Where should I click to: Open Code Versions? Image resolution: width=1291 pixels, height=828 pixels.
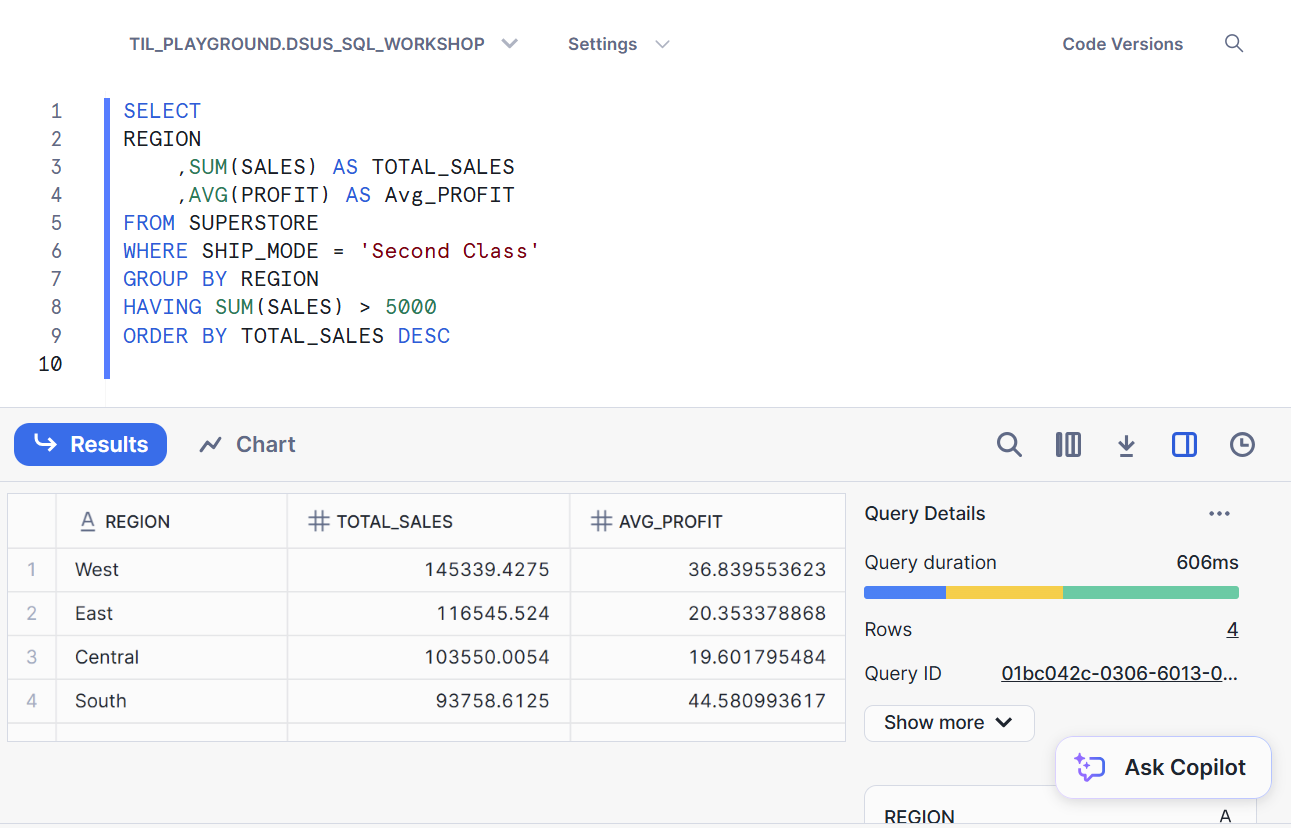1122,44
